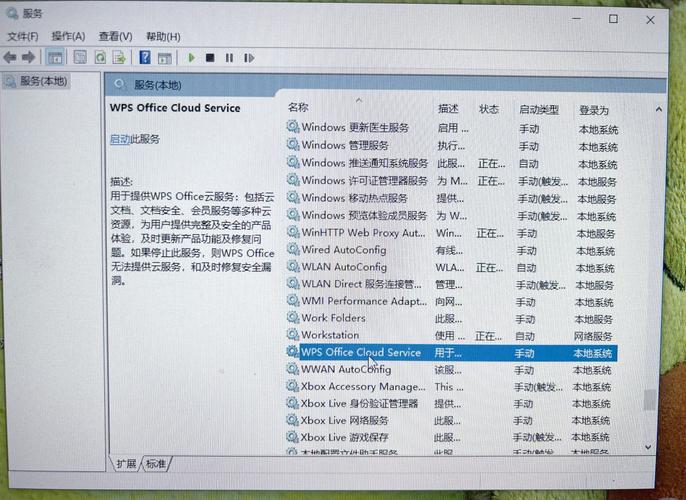Screen dimensions: 686x500
Task: Click gear icon of WWAN AutoConfig row
Action: point(292,369)
